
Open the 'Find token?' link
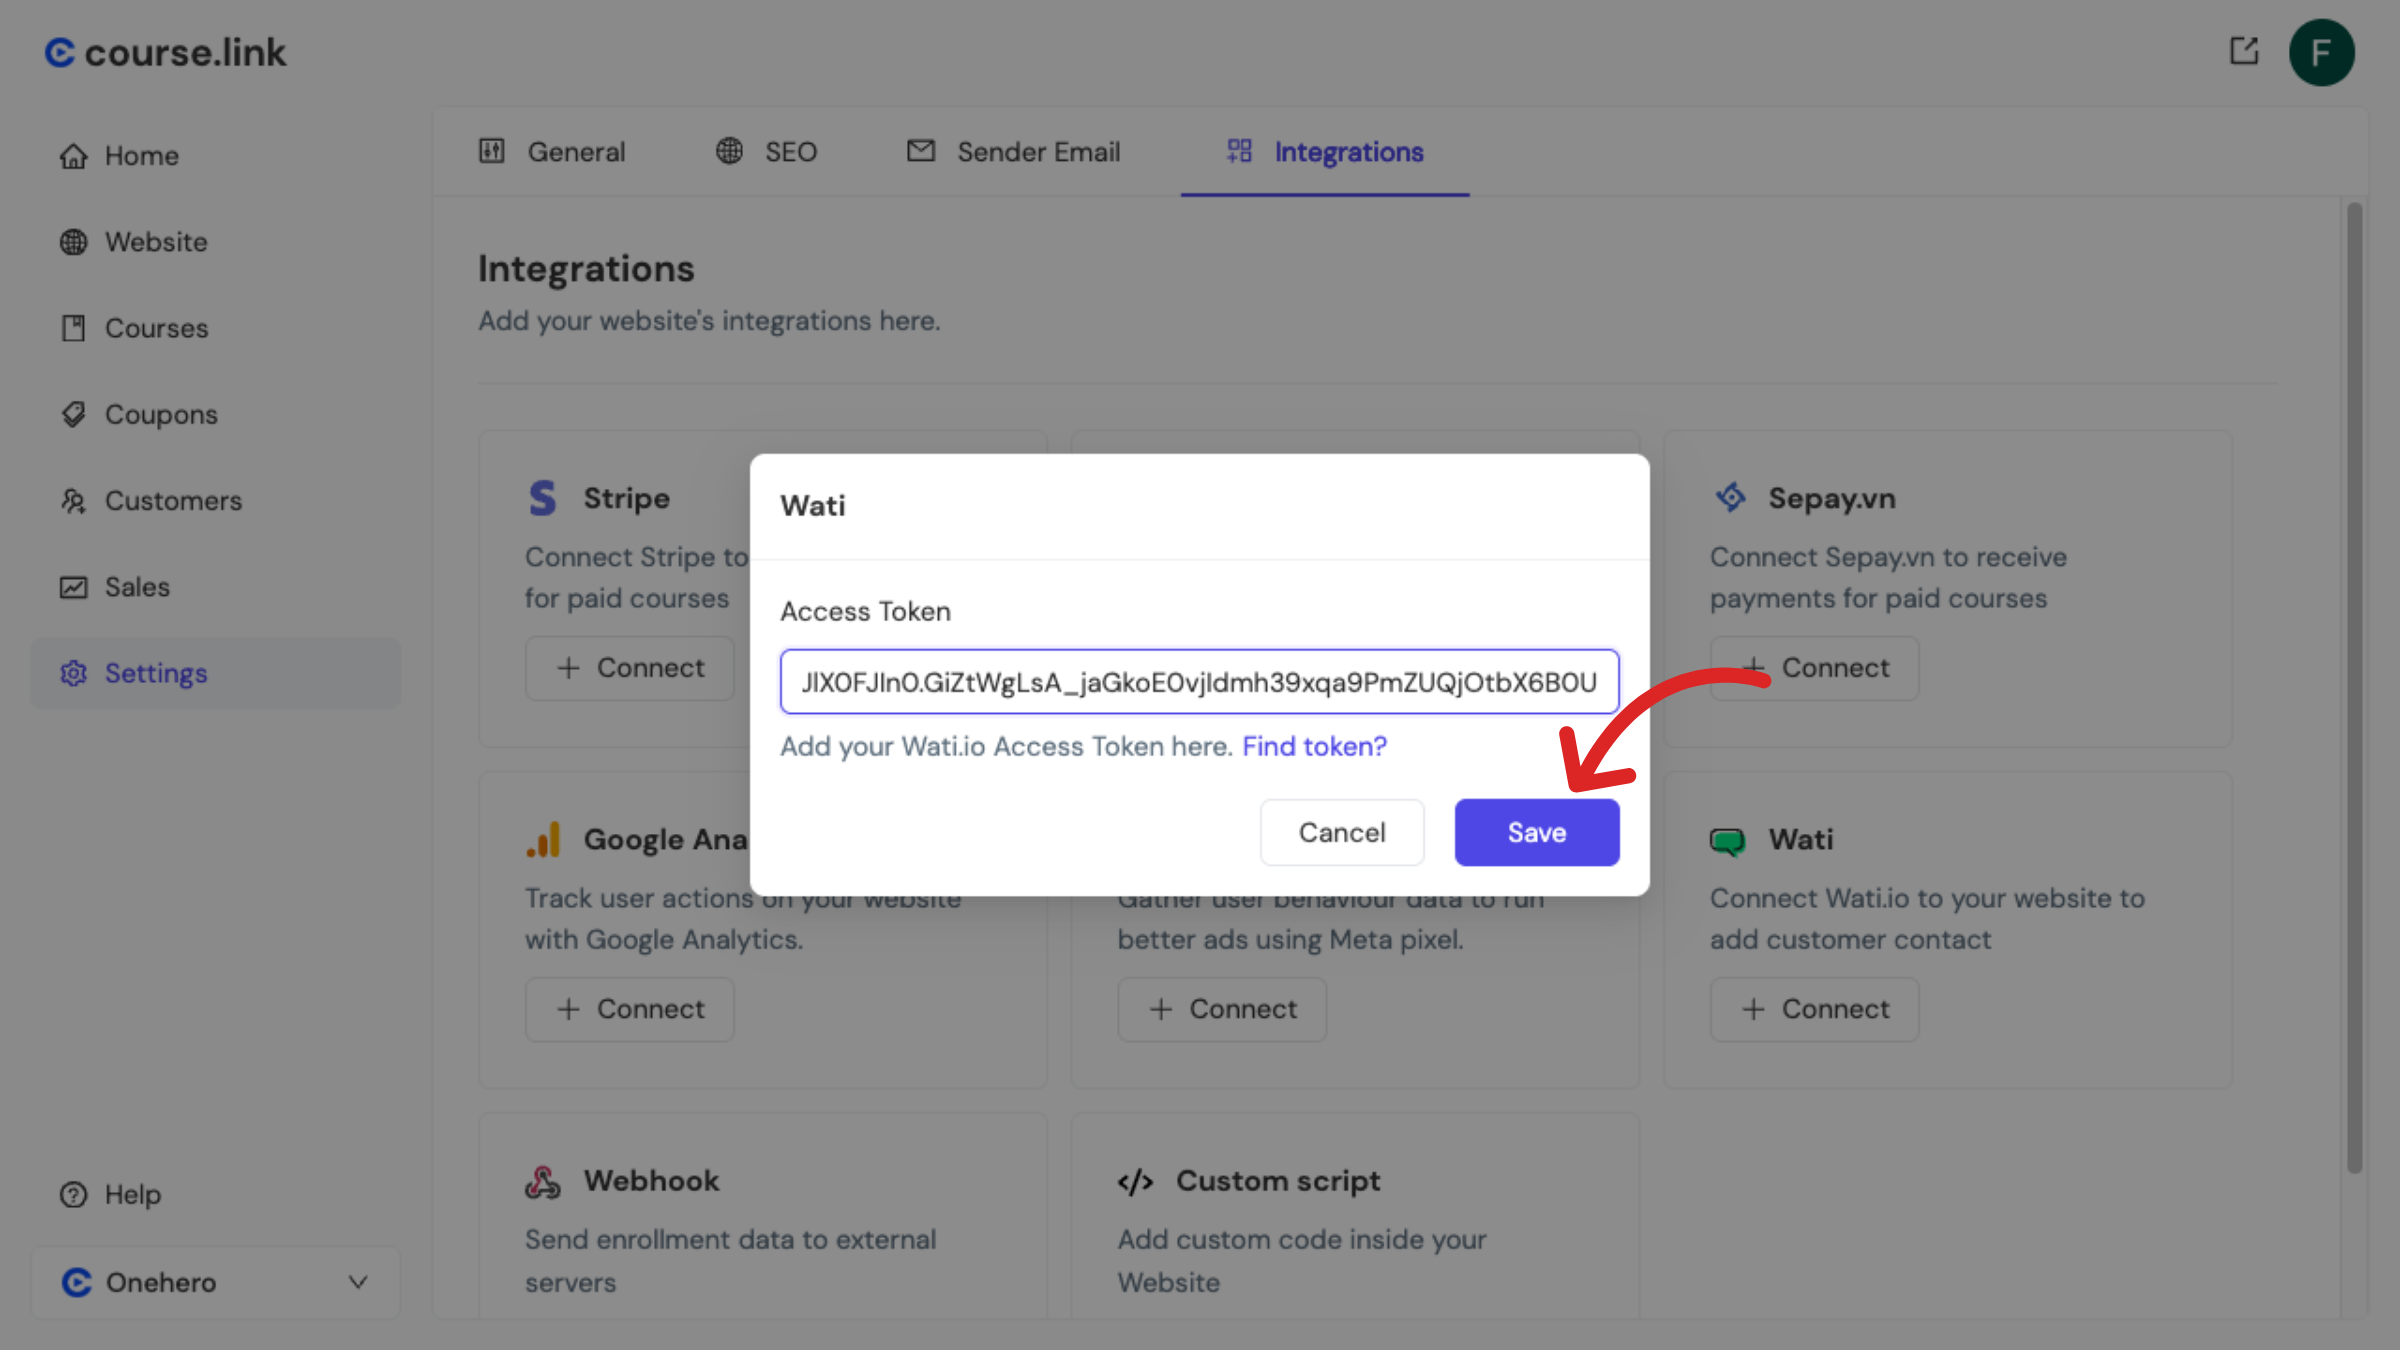[1313, 746]
